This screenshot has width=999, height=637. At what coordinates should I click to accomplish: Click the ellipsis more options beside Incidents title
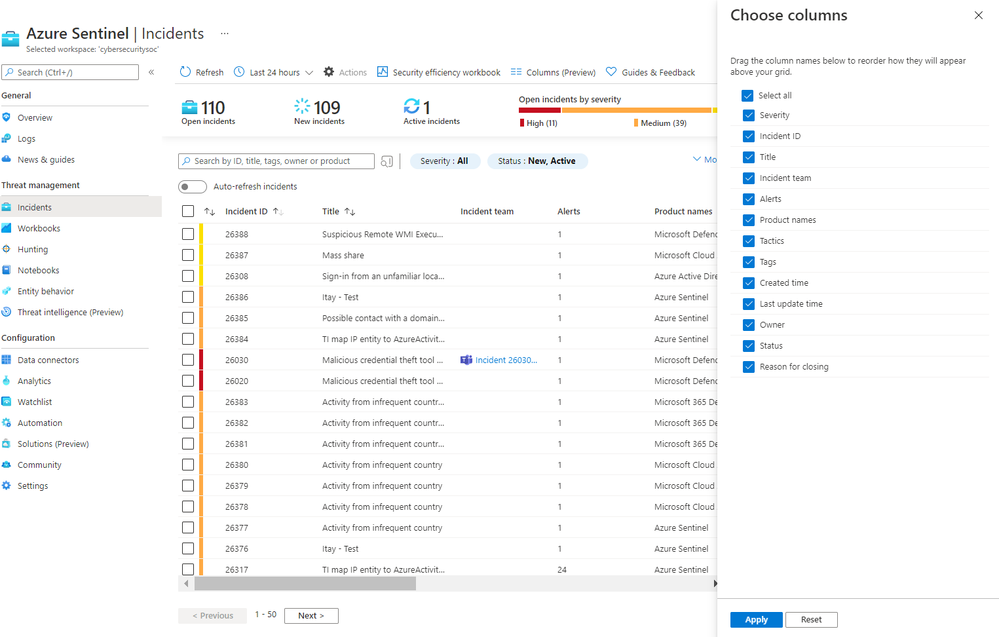224,33
